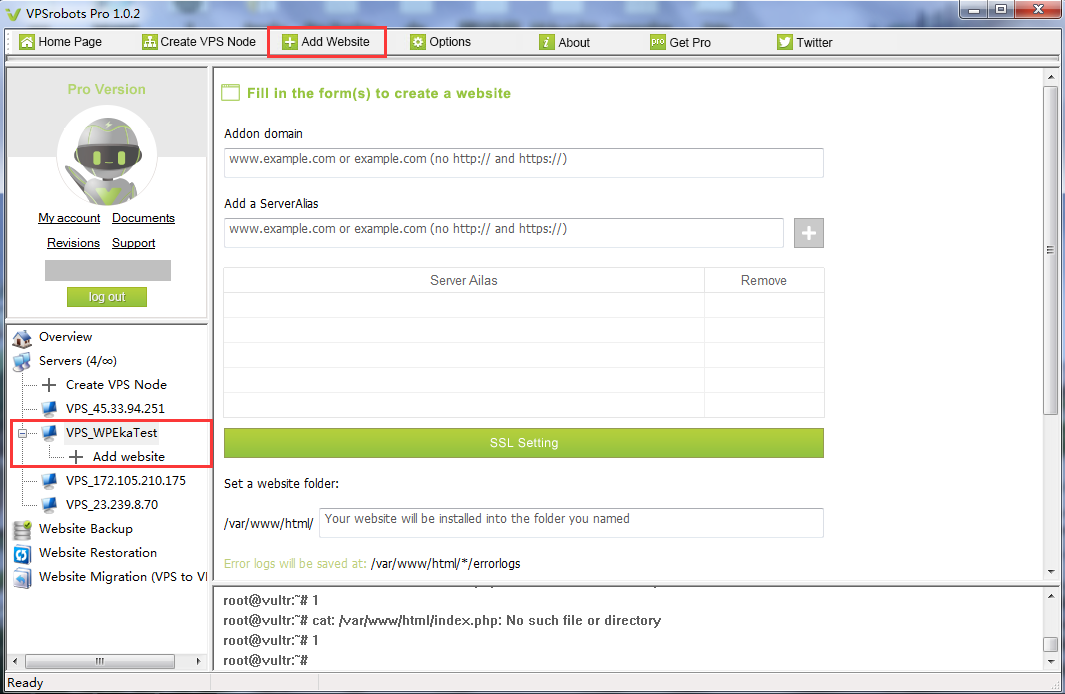Open the Twitter bird icon
Image resolution: width=1065 pixels, height=694 pixels.
tap(785, 42)
